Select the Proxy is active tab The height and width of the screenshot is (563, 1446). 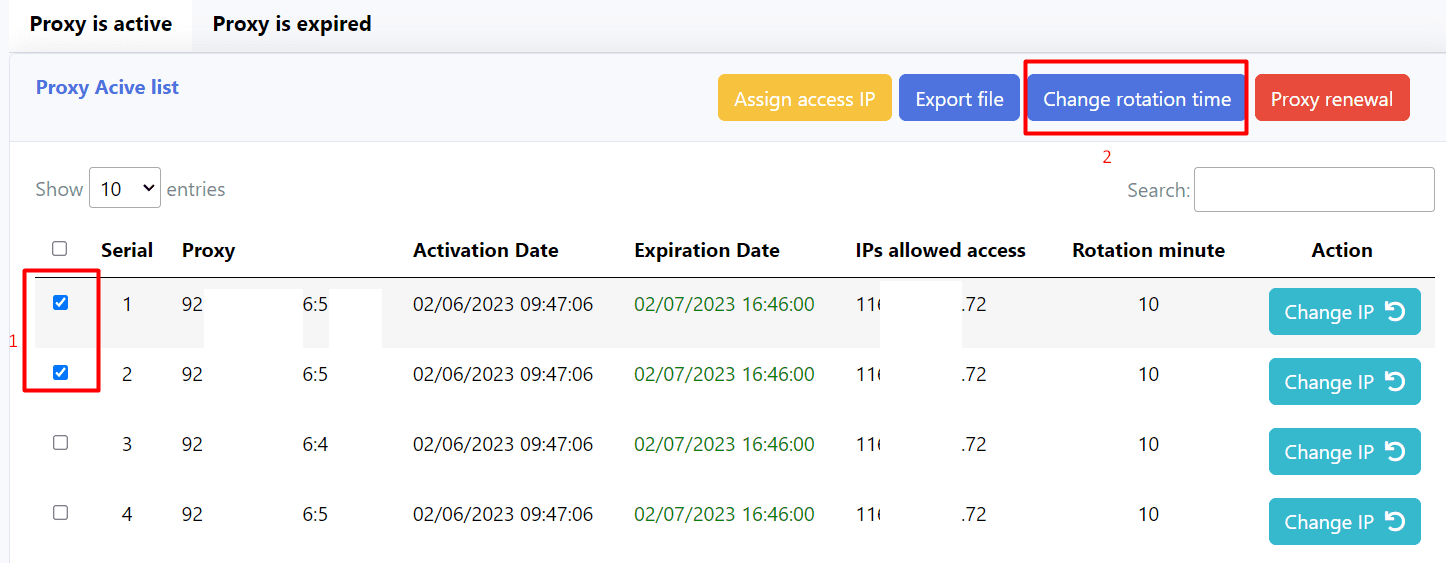tap(100, 24)
